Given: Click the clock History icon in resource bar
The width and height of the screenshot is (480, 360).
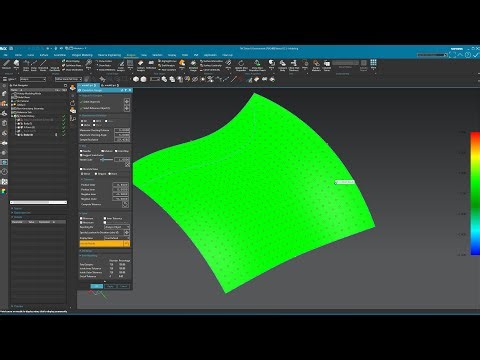Looking at the screenshot, I should click(x=4, y=172).
